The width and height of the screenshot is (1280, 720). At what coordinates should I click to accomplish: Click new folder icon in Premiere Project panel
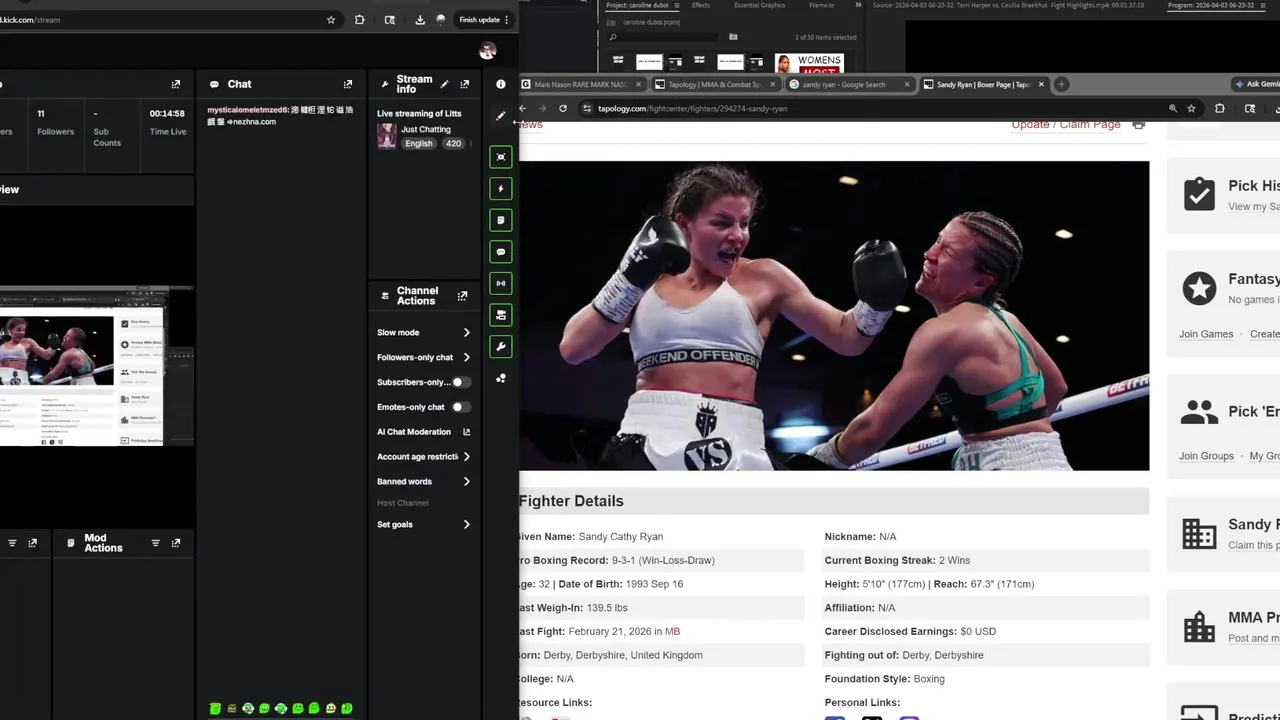click(733, 37)
